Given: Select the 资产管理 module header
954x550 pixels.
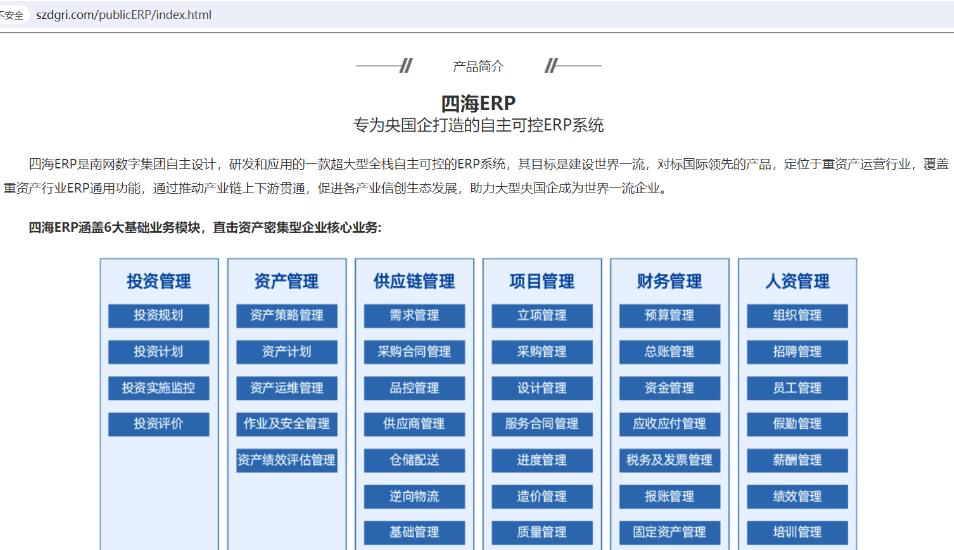Looking at the screenshot, I should tap(287, 281).
